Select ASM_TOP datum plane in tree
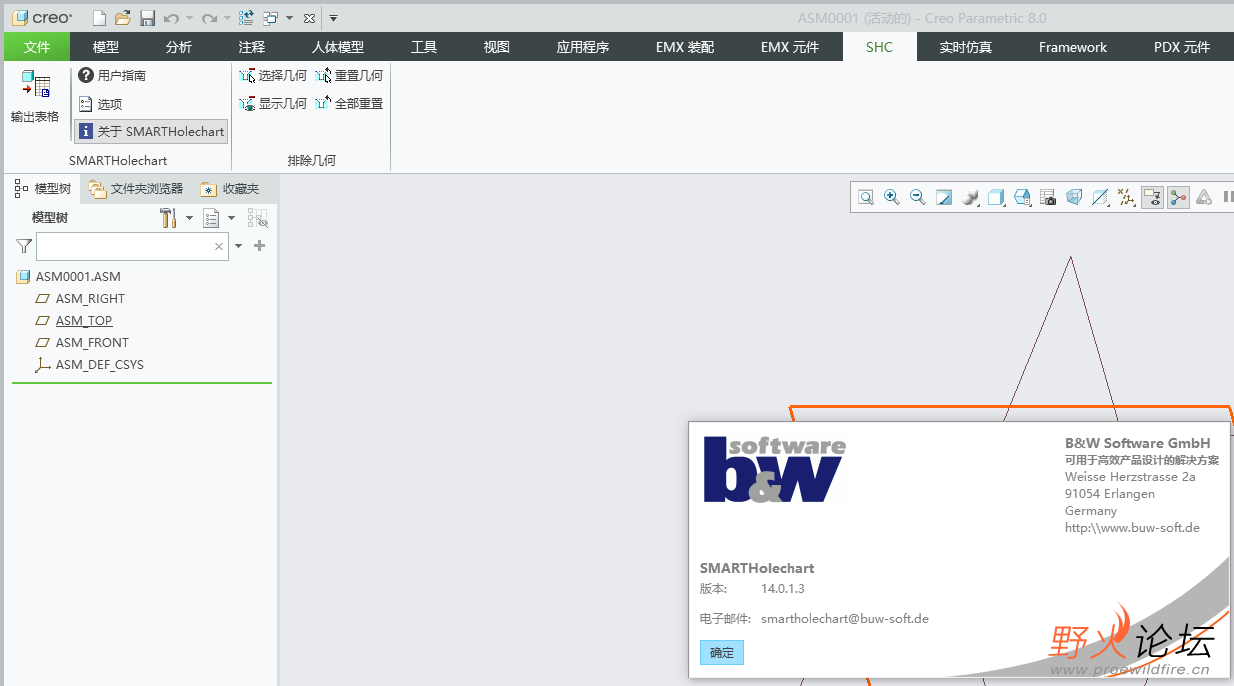The image size is (1234, 686). pyautogui.click(x=74, y=321)
